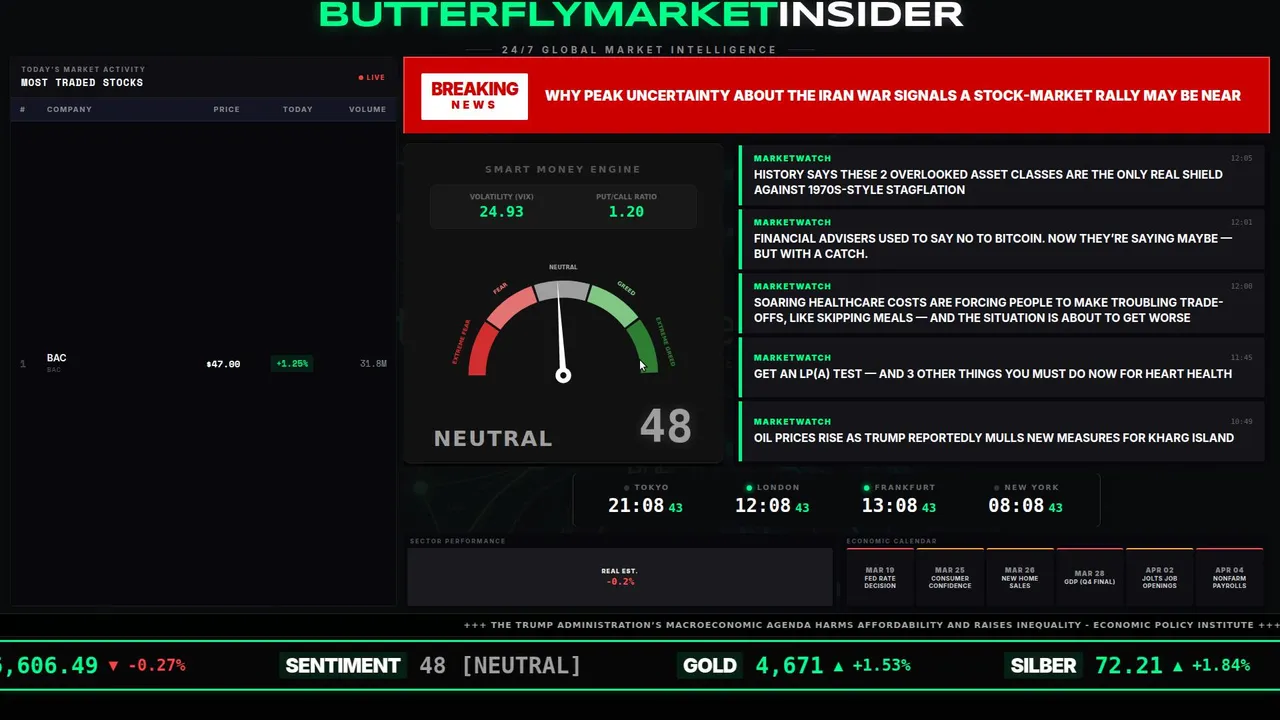Open the Iran war uncertainty breaking headline
The width and height of the screenshot is (1280, 720).
pyautogui.click(x=892, y=96)
